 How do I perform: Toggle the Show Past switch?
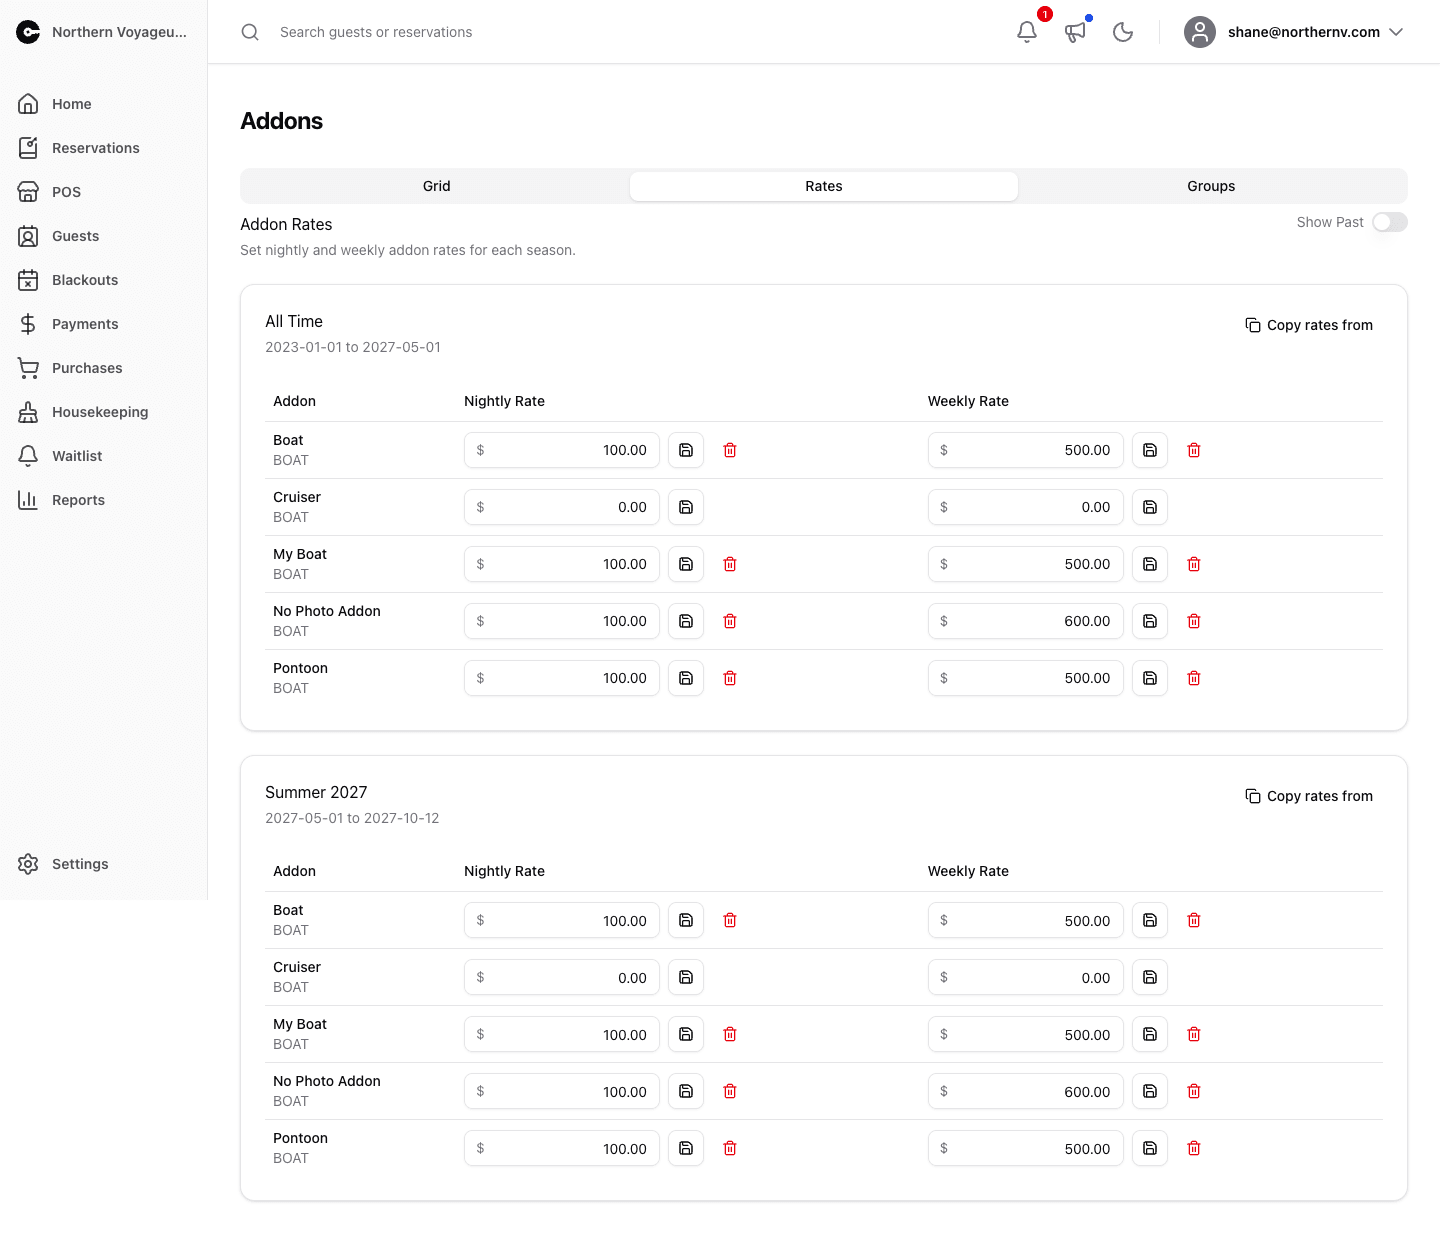coord(1389,222)
